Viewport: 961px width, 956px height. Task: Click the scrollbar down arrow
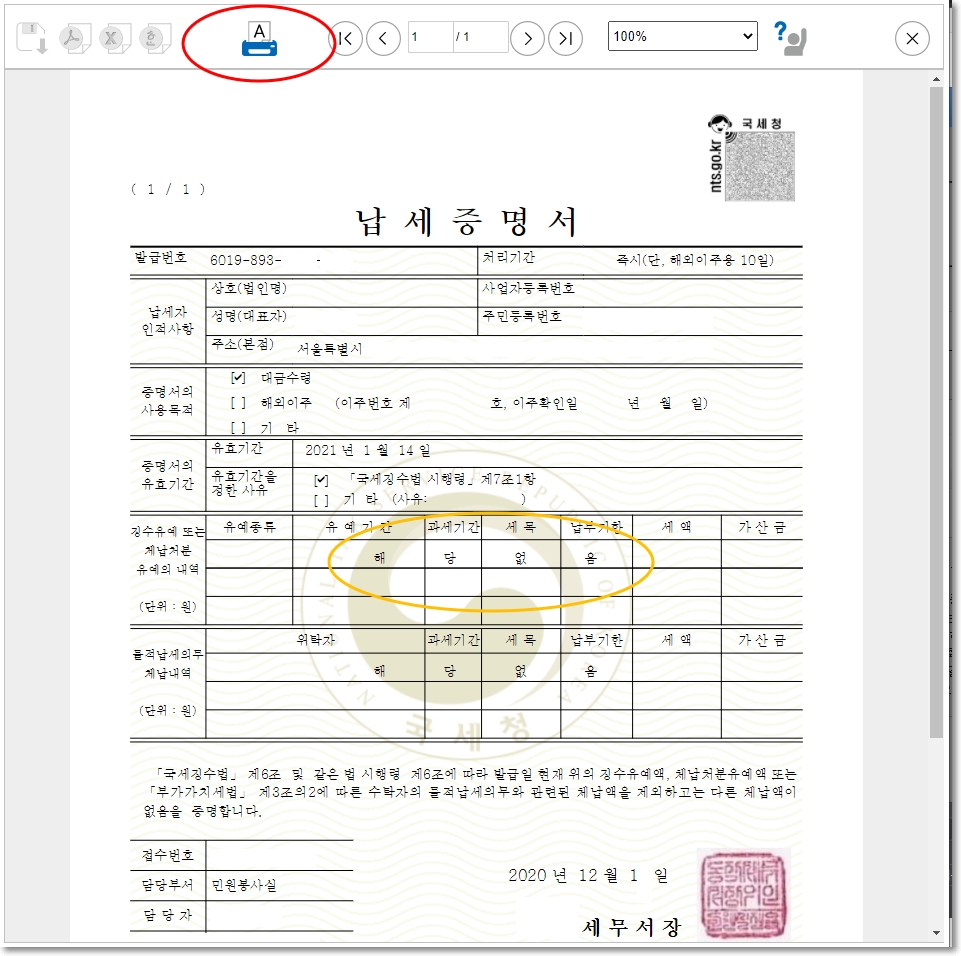coord(936,933)
